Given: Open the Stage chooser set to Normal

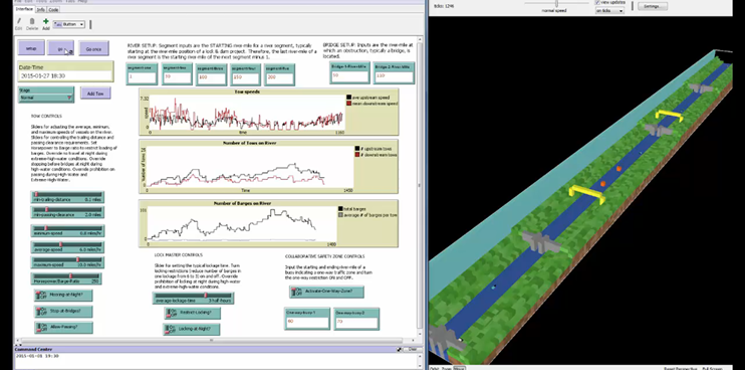Looking at the screenshot, I should [x=46, y=95].
